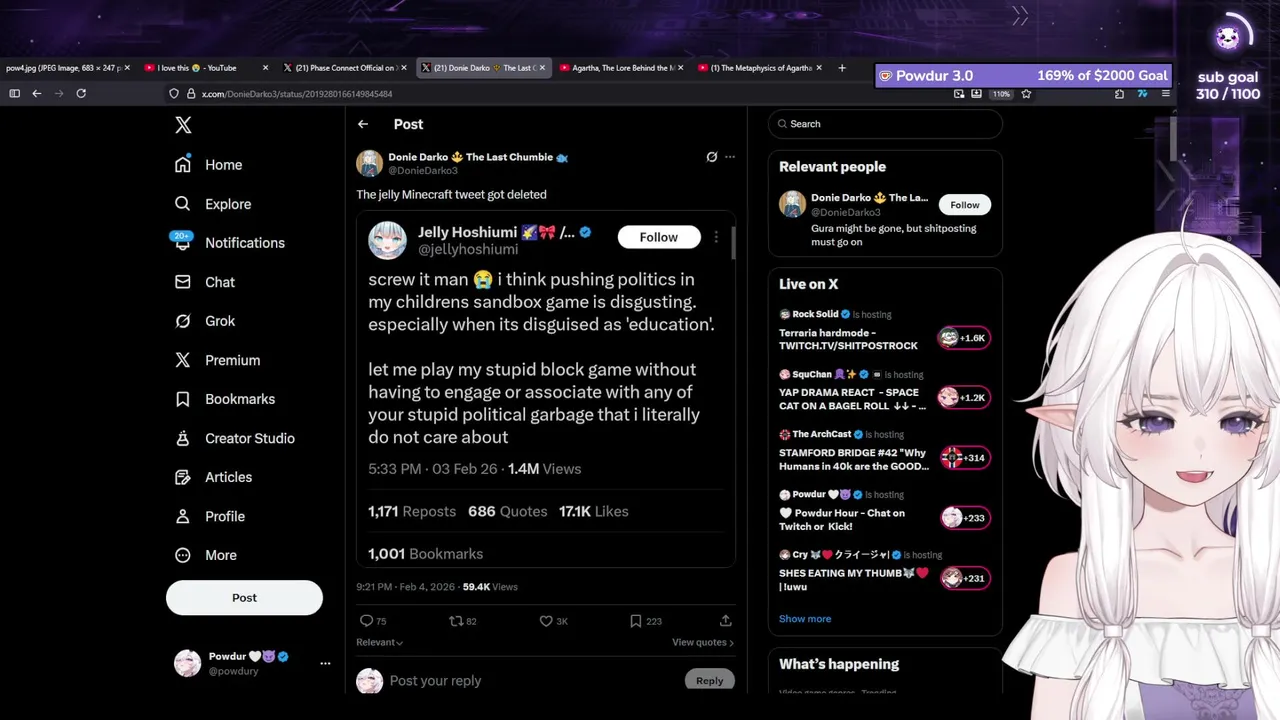This screenshot has height=720, width=1280.
Task: Click the share icon under the post
Action: point(726,621)
